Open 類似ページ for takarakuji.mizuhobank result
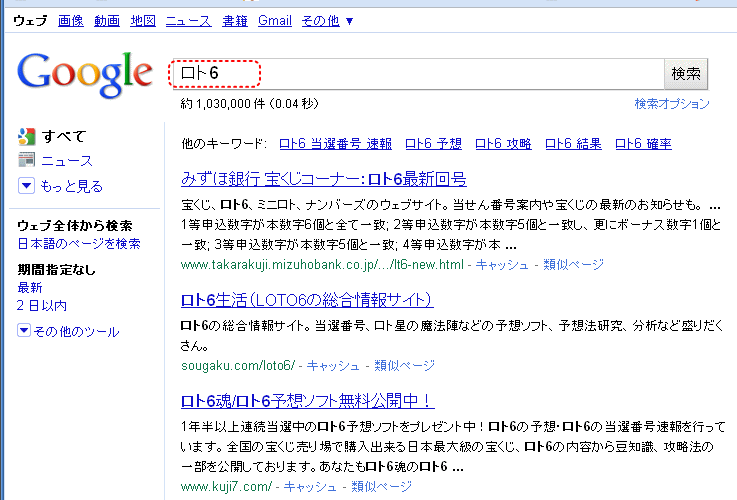Screen dimensions: 737x500 click(x=573, y=265)
